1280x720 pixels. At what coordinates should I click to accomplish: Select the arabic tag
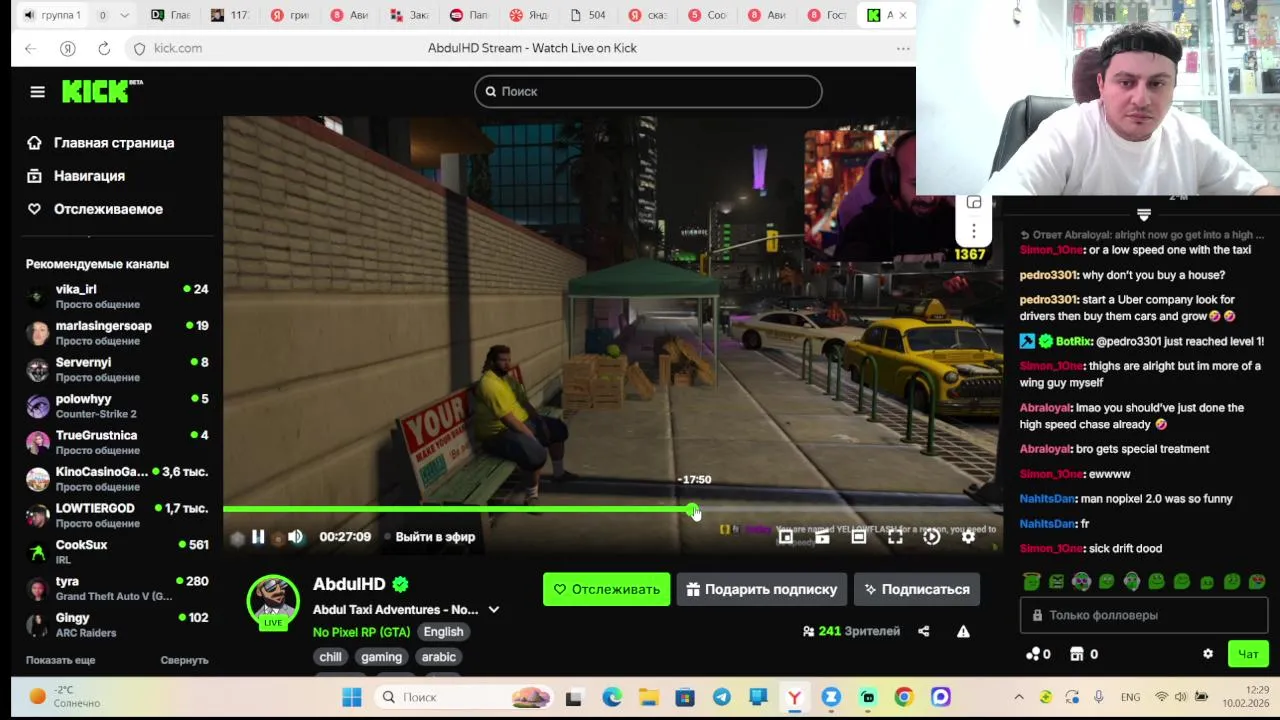[x=438, y=657]
